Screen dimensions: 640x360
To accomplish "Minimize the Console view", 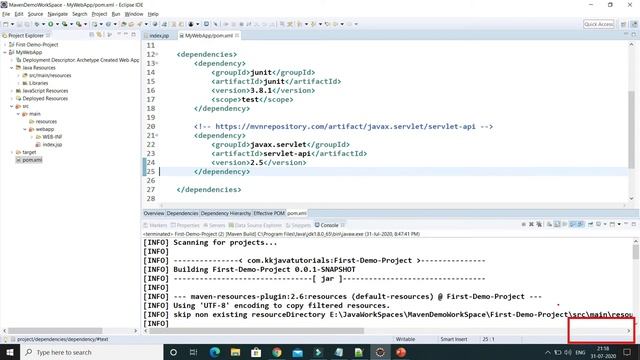I will tap(626, 224).
